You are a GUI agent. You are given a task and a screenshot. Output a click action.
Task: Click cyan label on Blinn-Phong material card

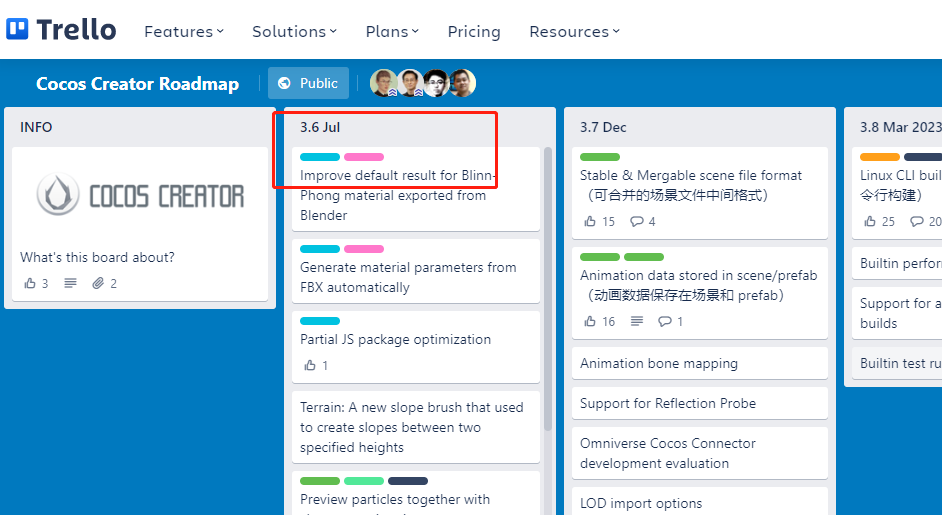pyautogui.click(x=320, y=157)
